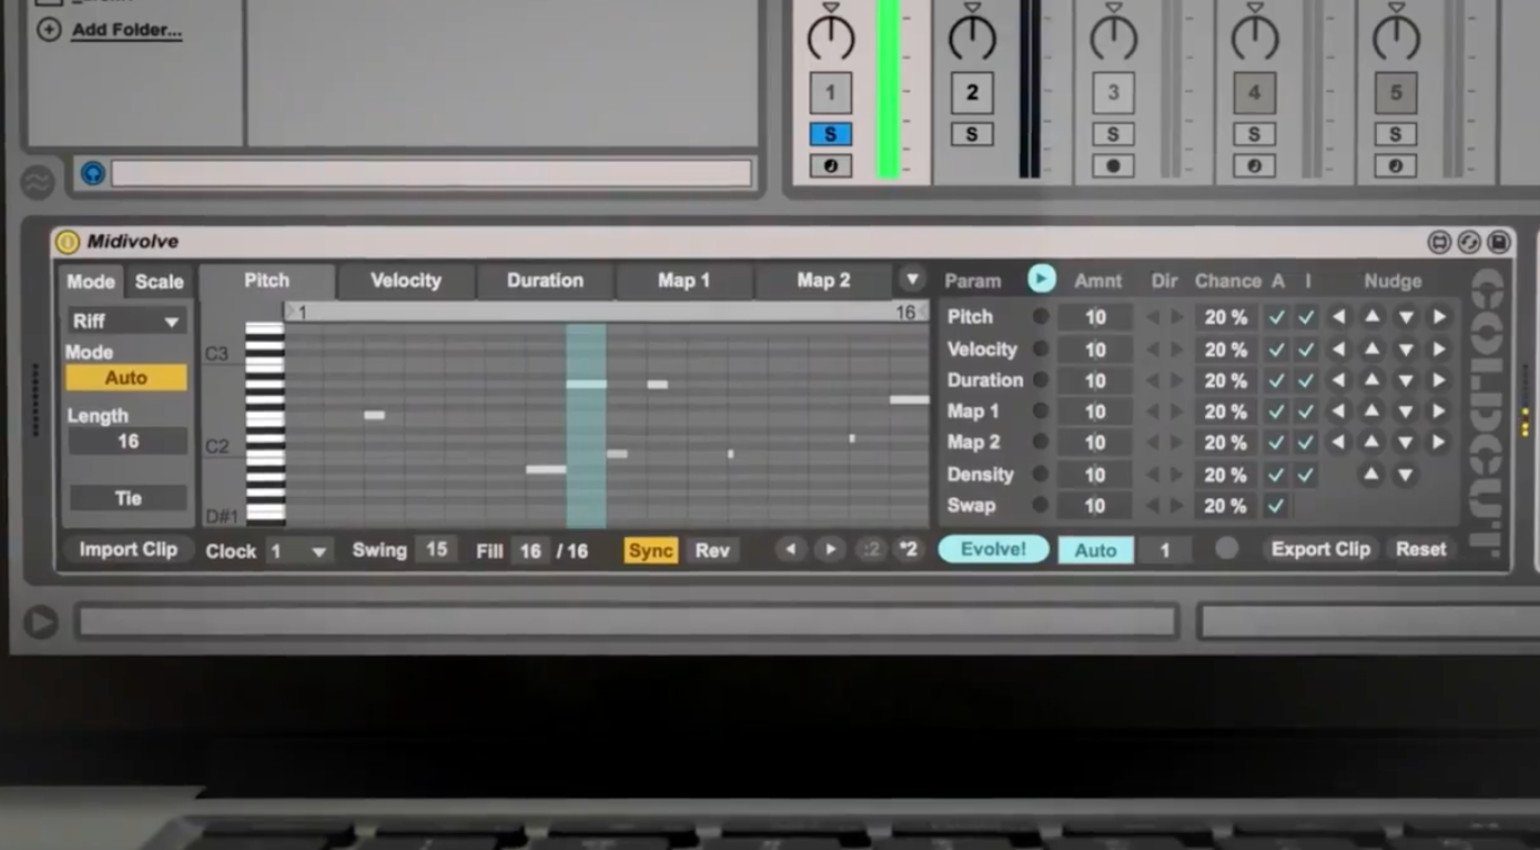Nudge Density down with the arrow icon
The height and width of the screenshot is (850, 1540).
[1405, 475]
